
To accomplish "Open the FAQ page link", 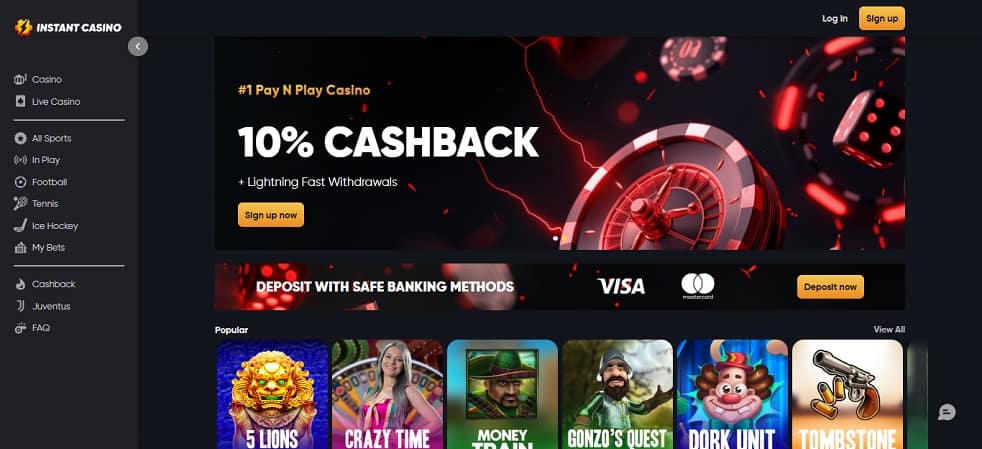I will point(41,328).
